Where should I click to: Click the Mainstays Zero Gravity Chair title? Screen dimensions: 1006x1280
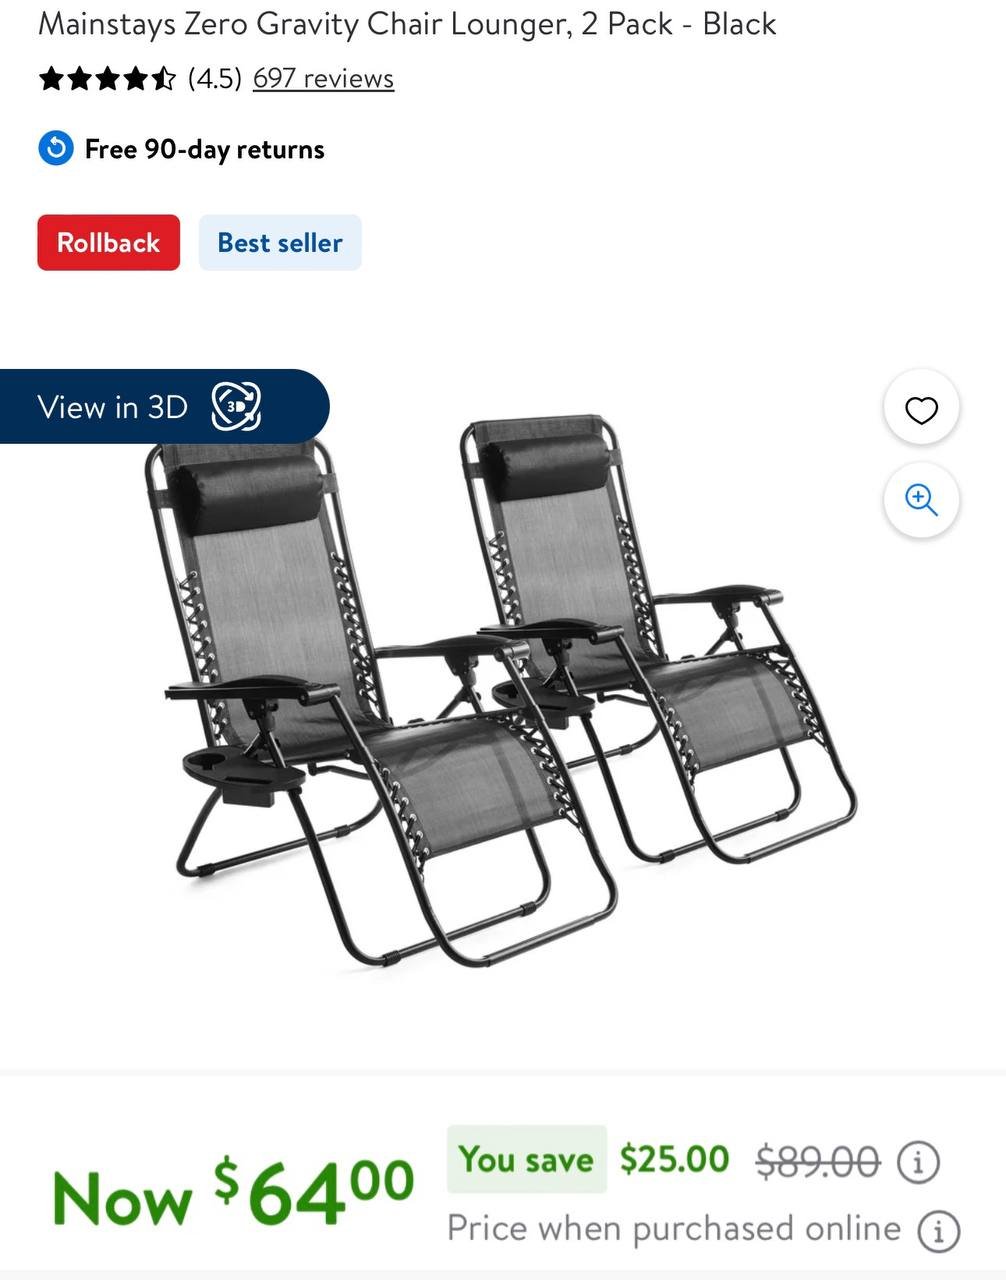click(x=407, y=23)
